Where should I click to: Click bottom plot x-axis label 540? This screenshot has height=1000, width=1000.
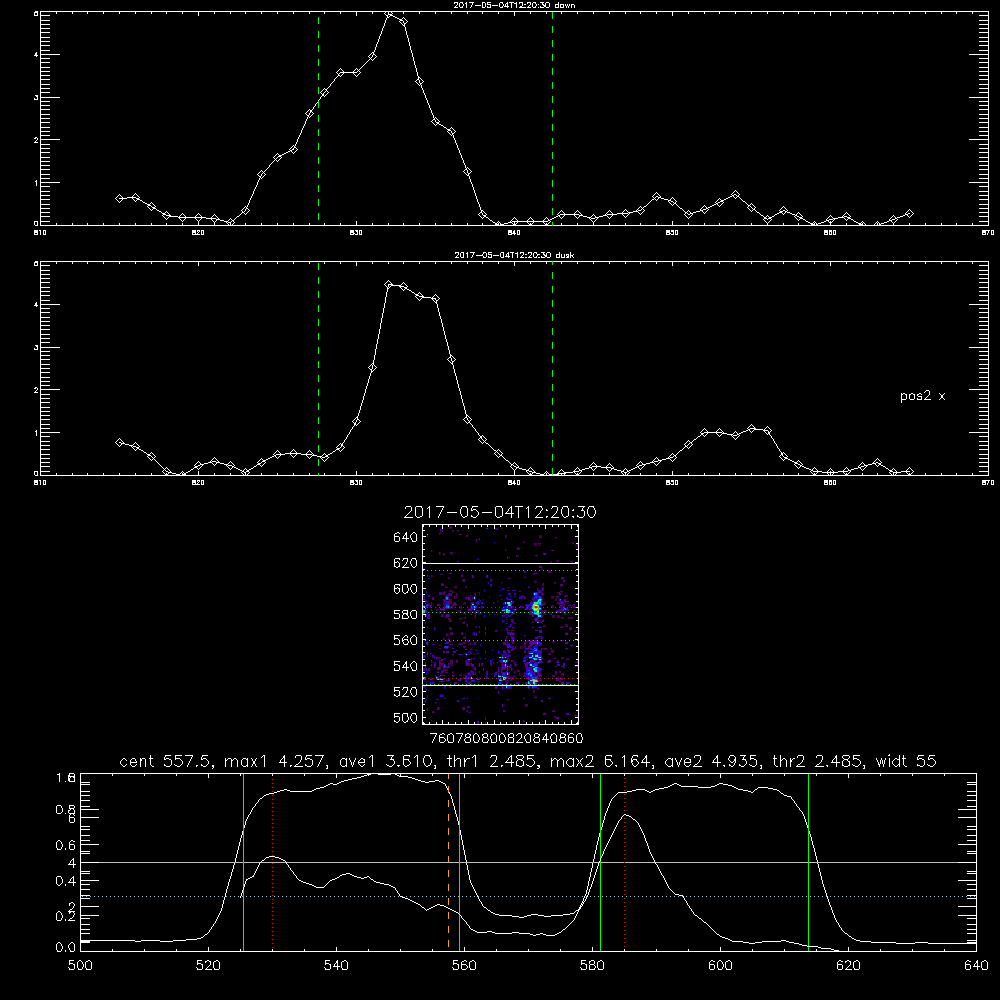click(336, 966)
